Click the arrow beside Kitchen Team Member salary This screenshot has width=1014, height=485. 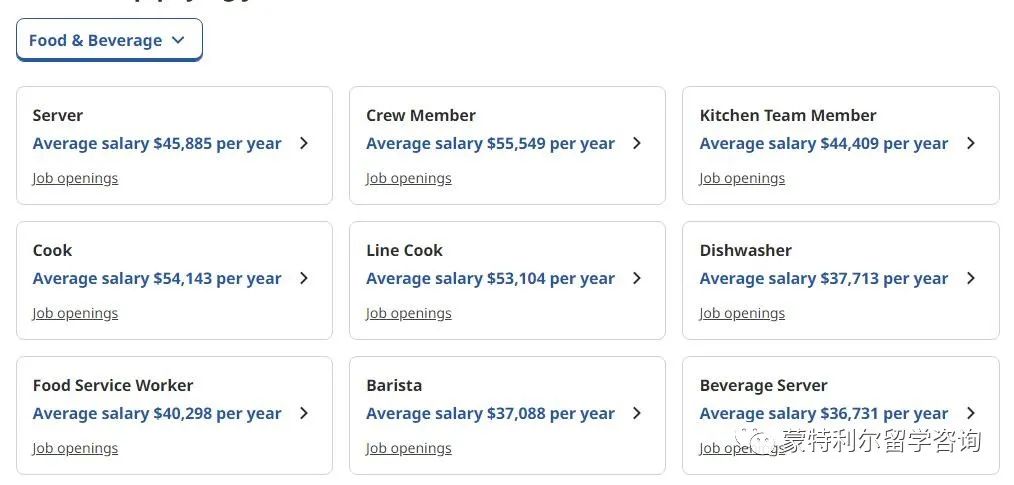point(971,144)
